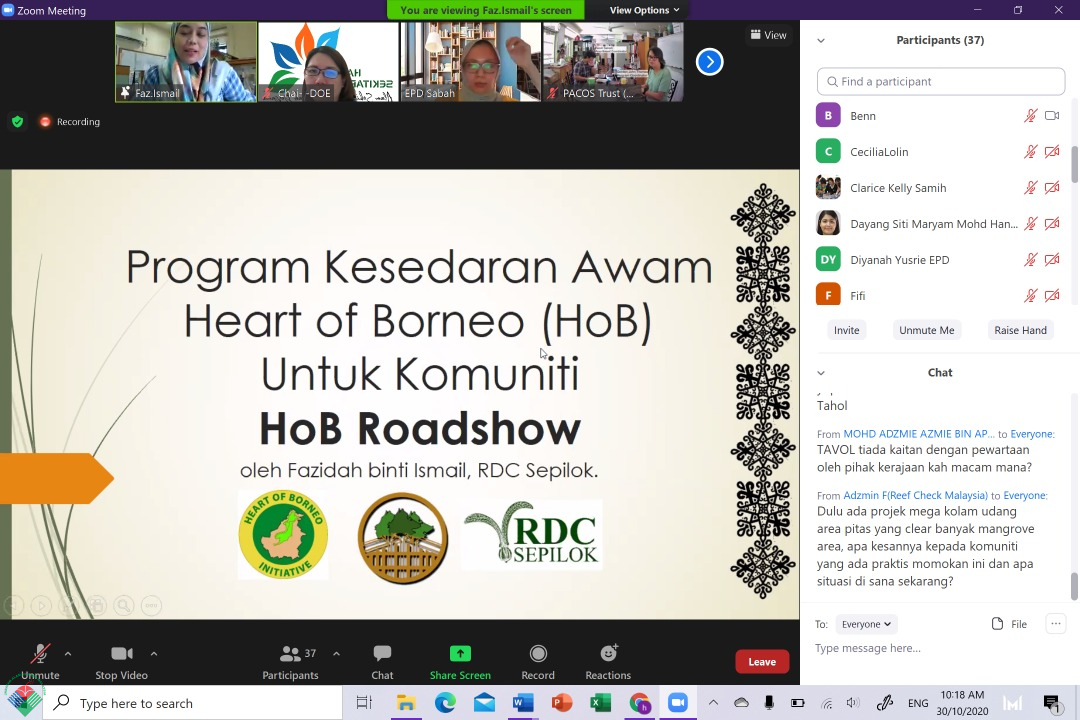Select Faz.Ismail video thumbnail
This screenshot has height=720, width=1080.
click(186, 62)
